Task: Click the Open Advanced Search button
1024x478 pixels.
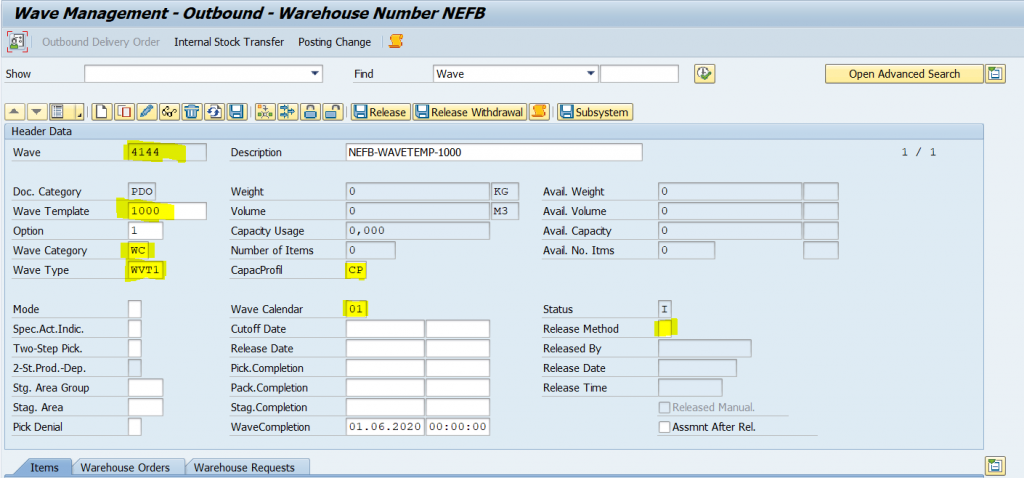Action: 904,74
